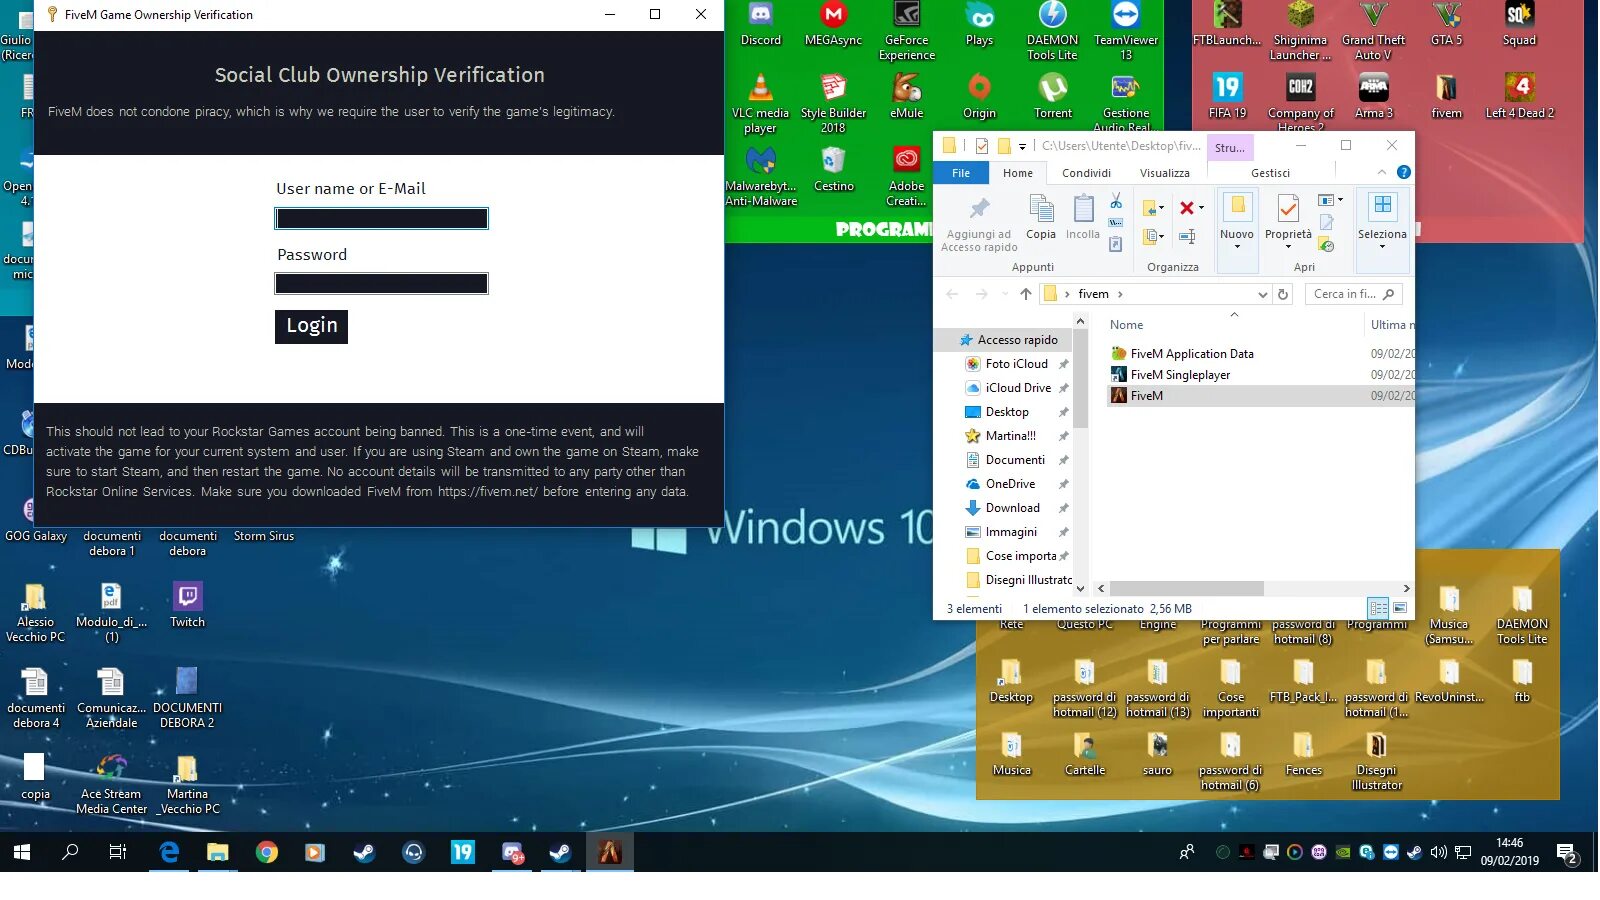
Task: Switch Explorer to large thumbnails view
Action: point(1400,608)
